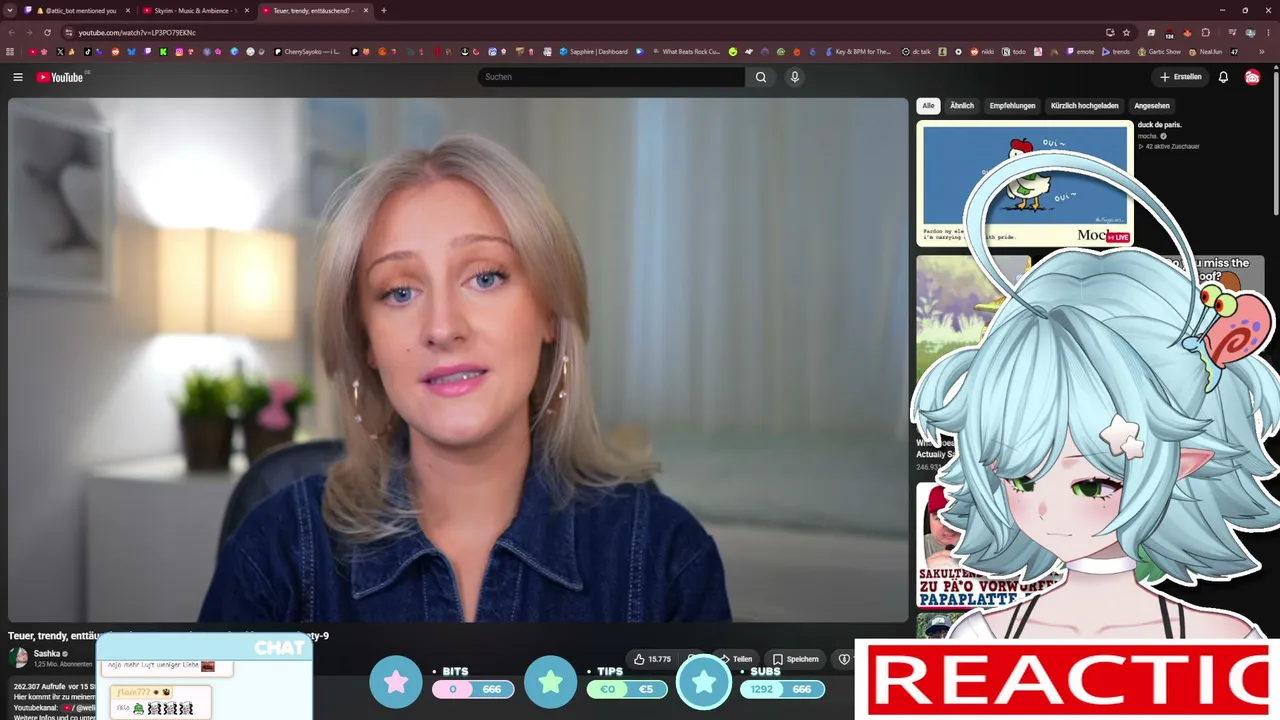Image resolution: width=1280 pixels, height=720 pixels.
Task: Open the 'Erstellen' create button
Action: point(1180,77)
